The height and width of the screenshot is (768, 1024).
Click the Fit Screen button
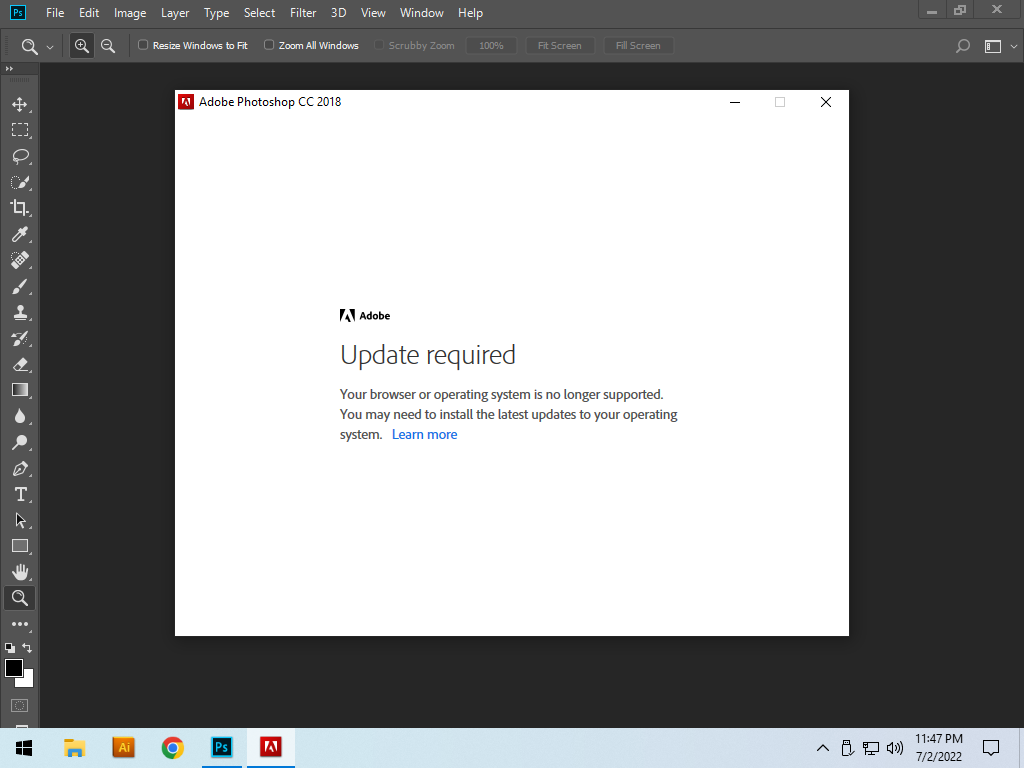pos(559,45)
